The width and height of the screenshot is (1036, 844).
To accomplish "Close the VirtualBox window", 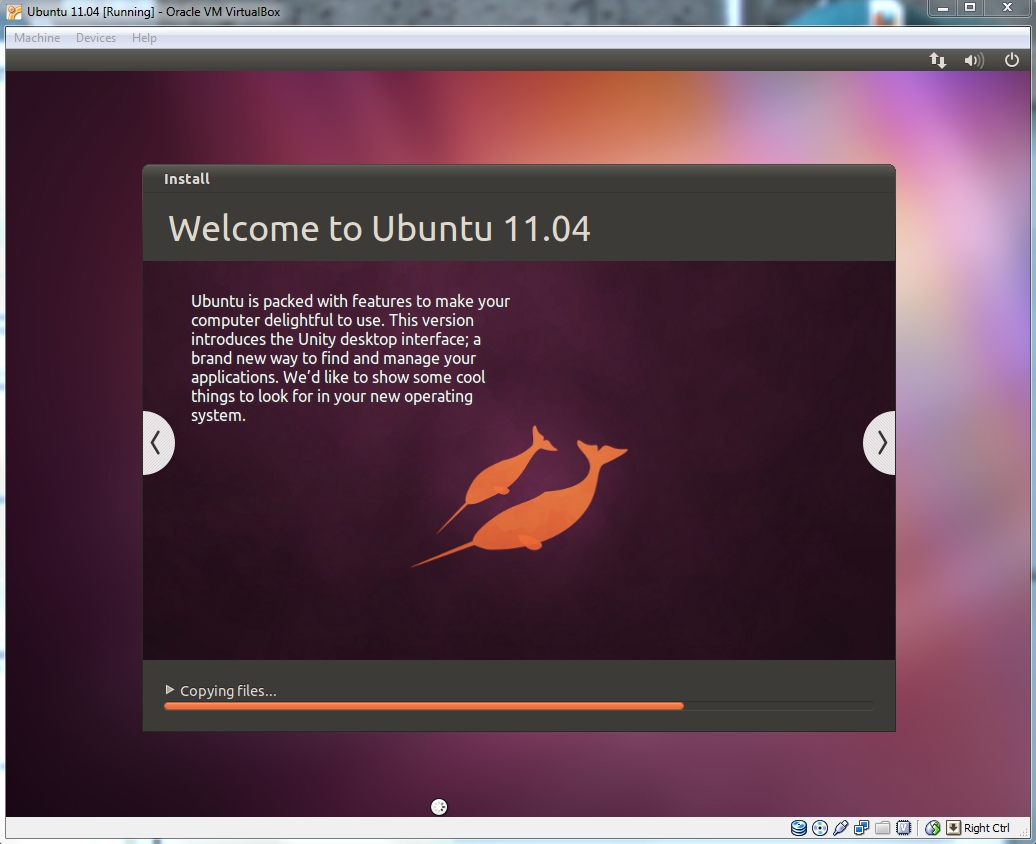I will click(1007, 8).
